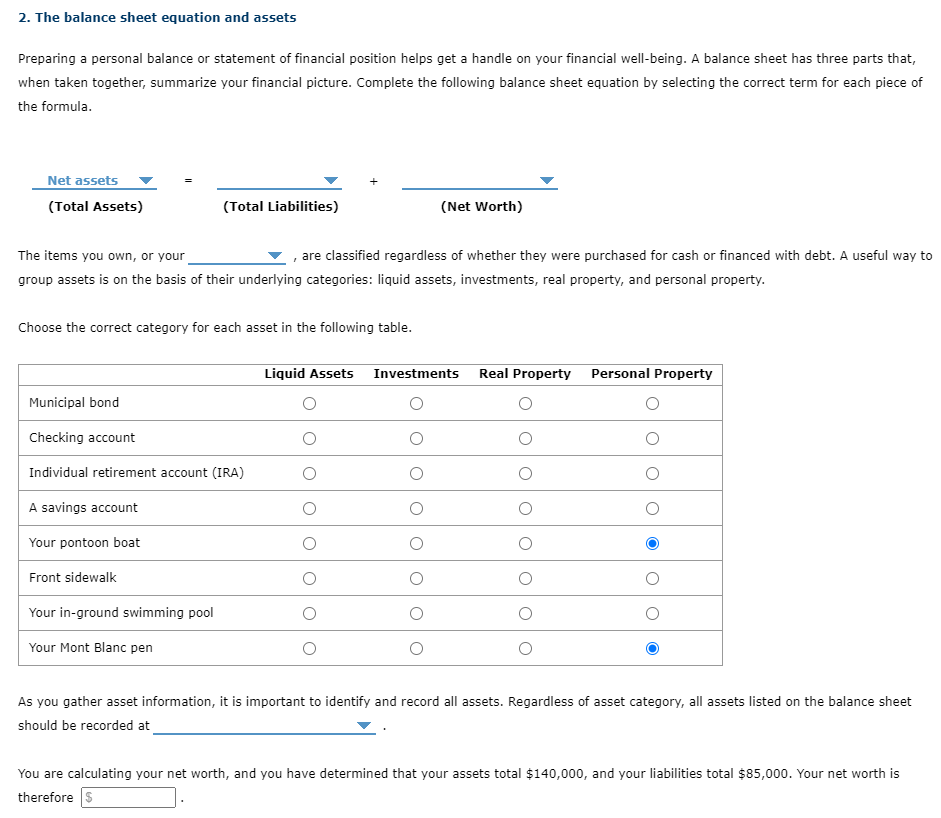This screenshot has height=818, width=941.
Task: Click the net worth dollar input field
Action: click(128, 797)
